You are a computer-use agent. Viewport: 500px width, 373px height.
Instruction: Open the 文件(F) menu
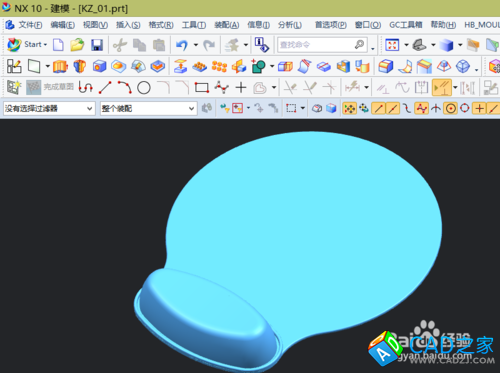coord(30,25)
